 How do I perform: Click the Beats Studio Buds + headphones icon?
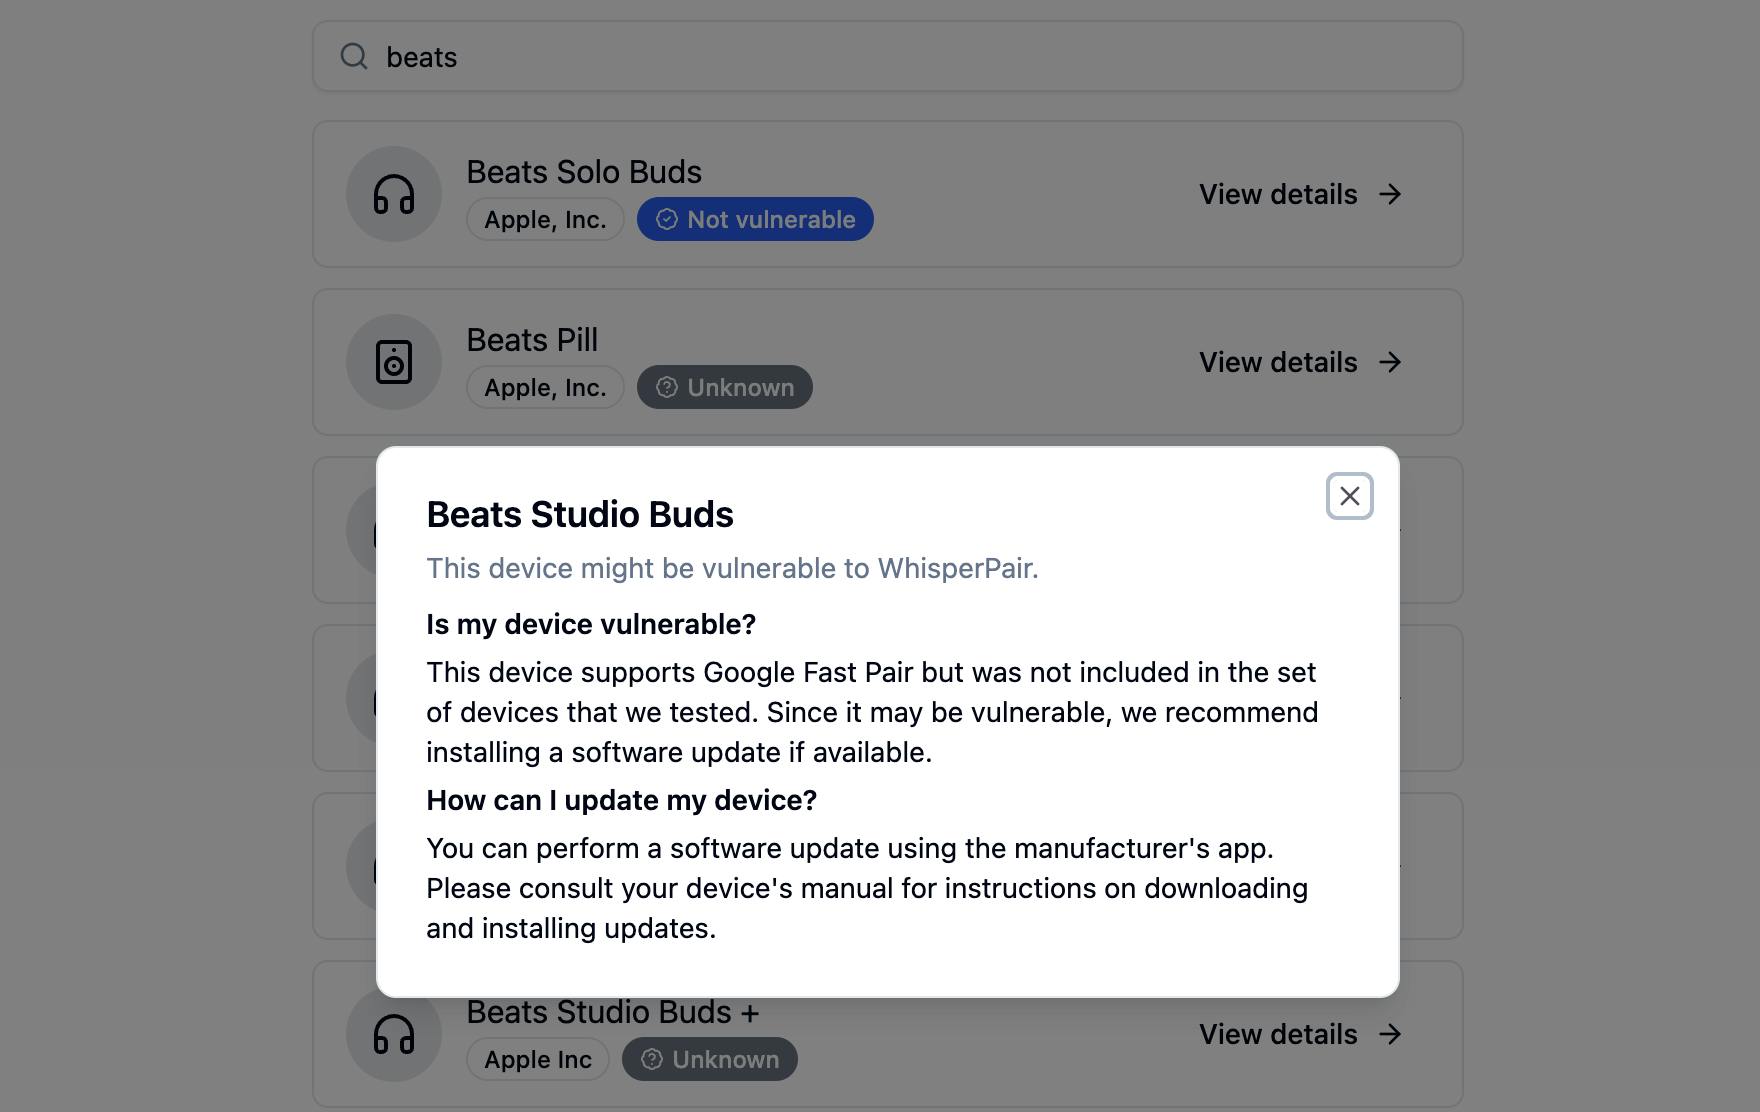click(x=394, y=1034)
